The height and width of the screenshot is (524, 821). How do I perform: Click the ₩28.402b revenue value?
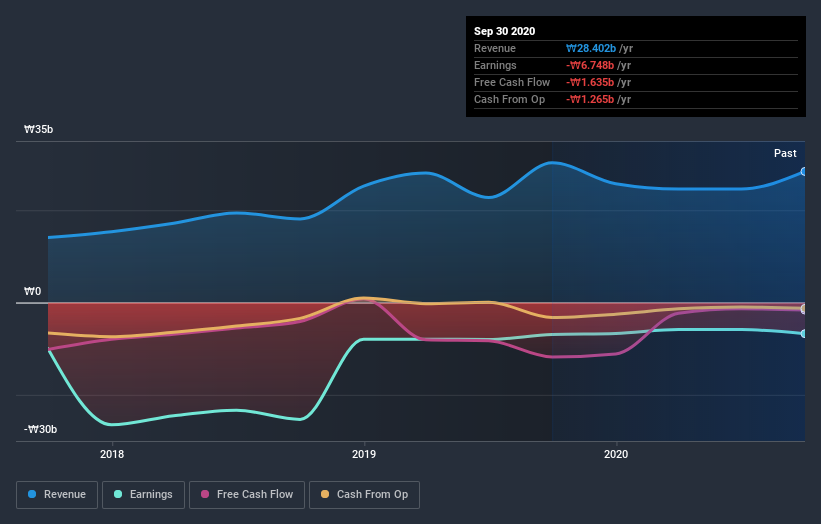[591, 48]
